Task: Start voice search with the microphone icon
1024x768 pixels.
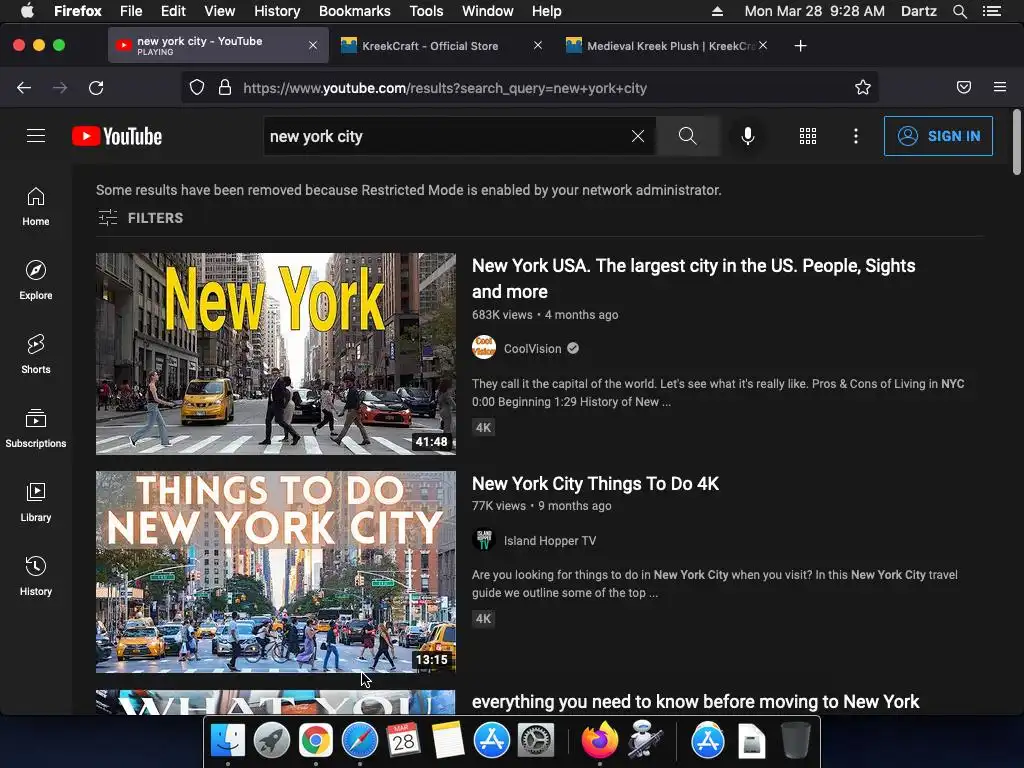Action: coord(748,136)
